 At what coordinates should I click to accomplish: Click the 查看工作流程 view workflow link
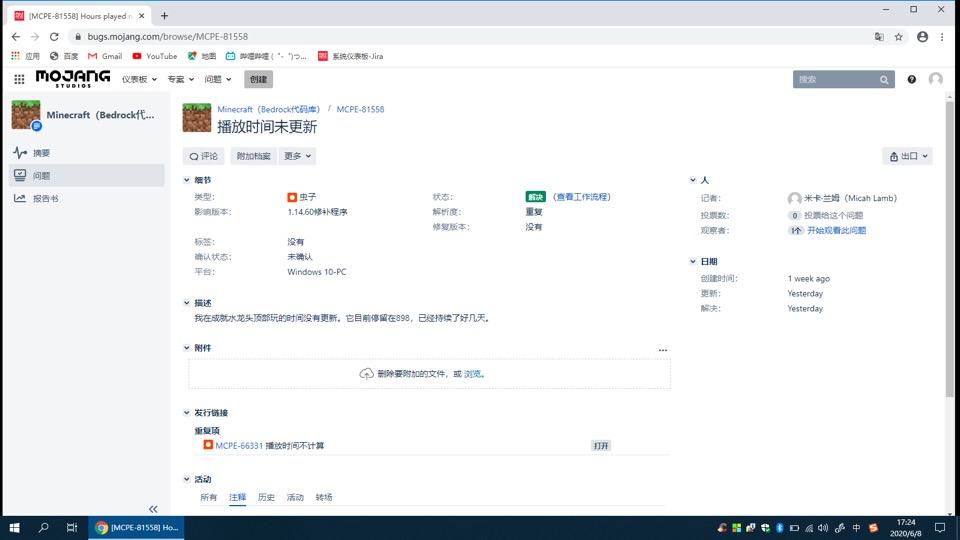[582, 197]
